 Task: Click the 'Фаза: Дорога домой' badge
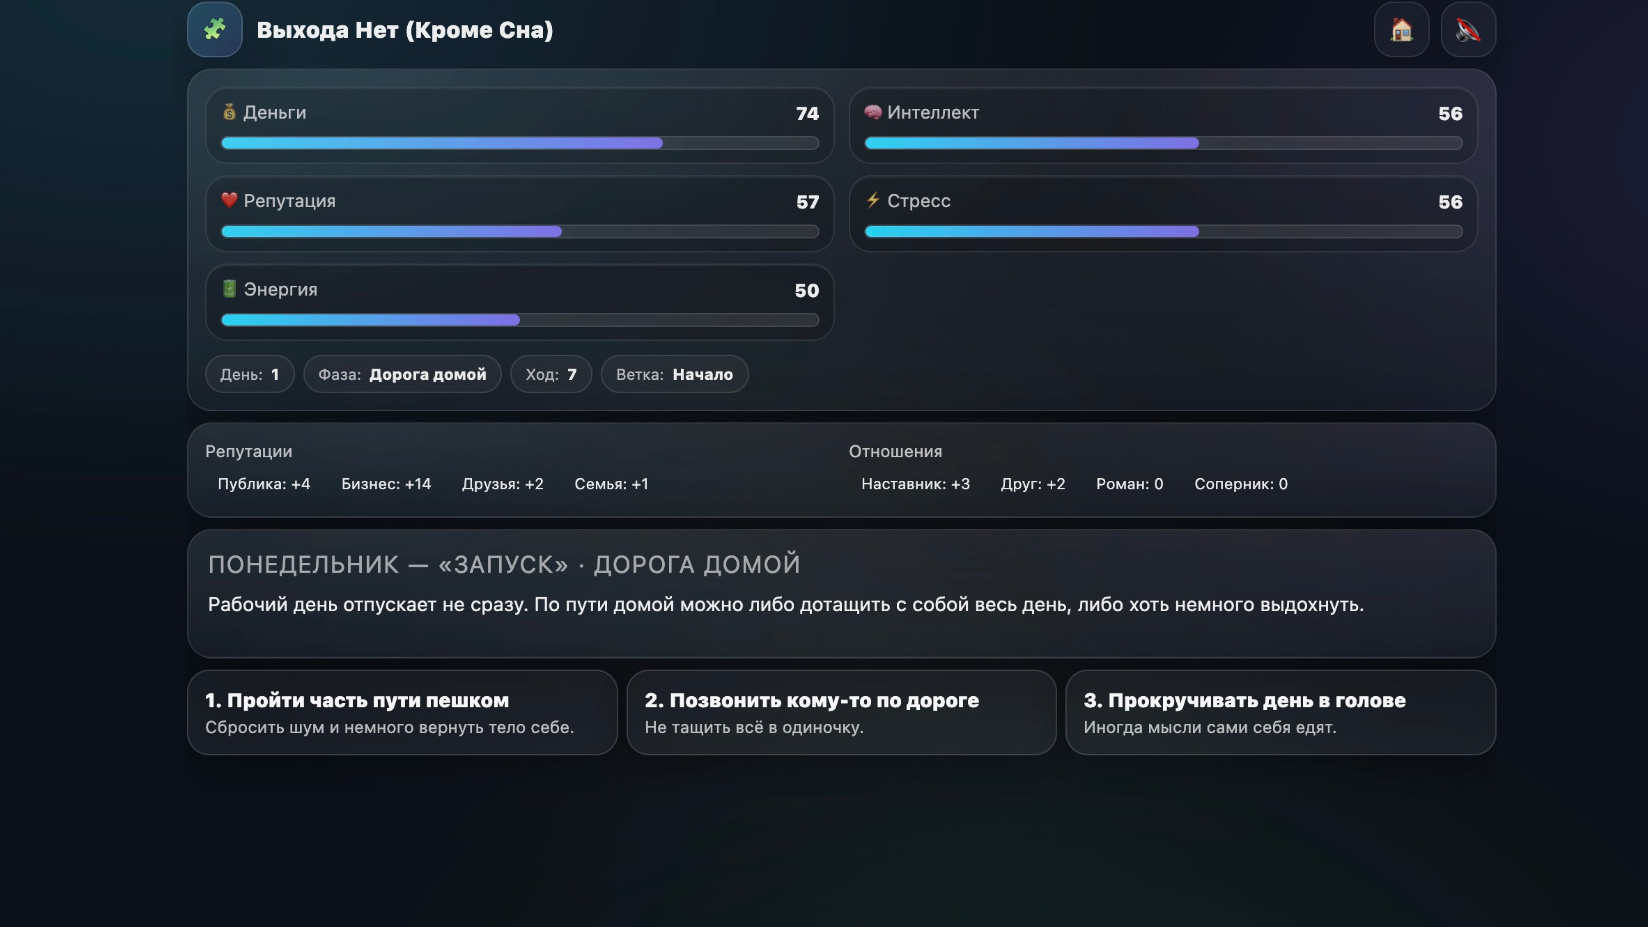[402, 374]
